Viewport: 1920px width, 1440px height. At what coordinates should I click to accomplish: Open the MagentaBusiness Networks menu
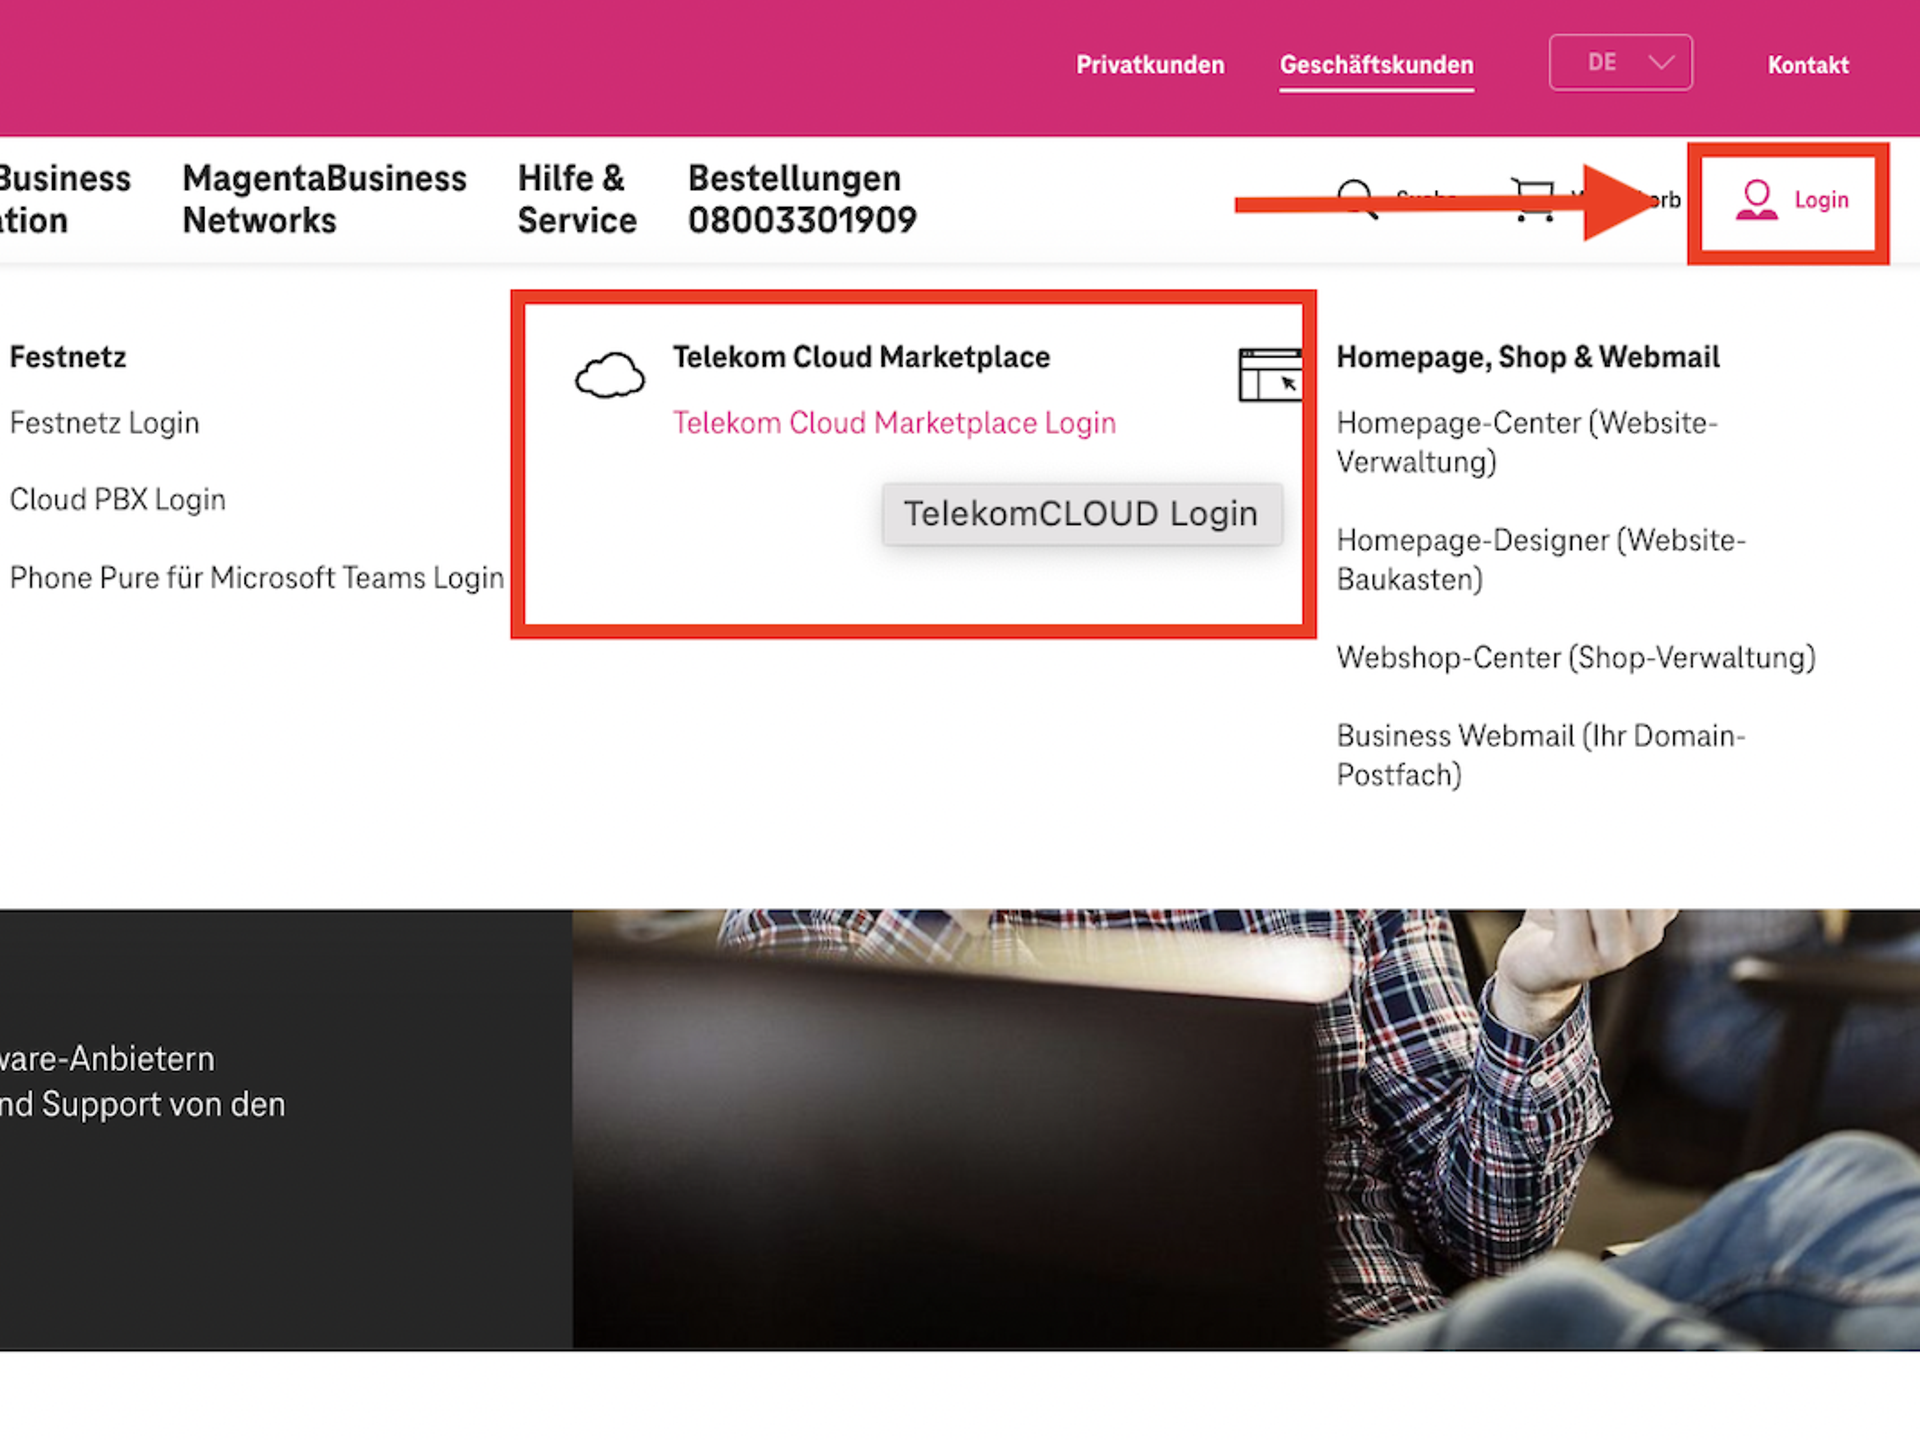324,199
